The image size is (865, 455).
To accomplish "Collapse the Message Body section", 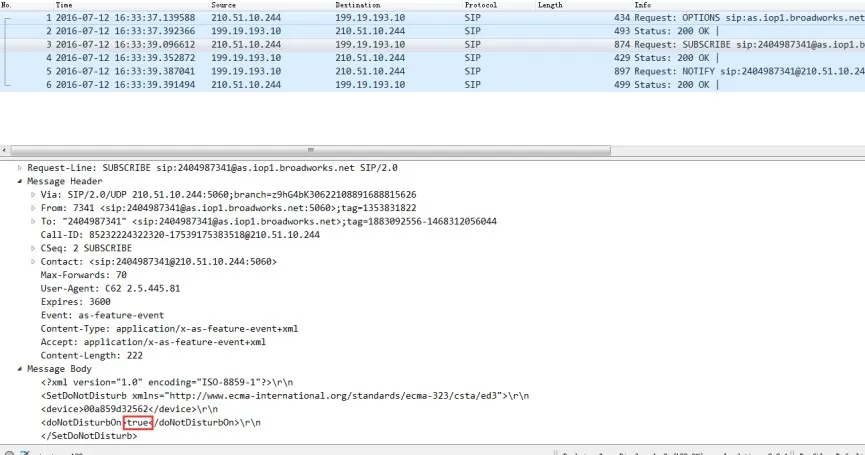I will [x=20, y=369].
